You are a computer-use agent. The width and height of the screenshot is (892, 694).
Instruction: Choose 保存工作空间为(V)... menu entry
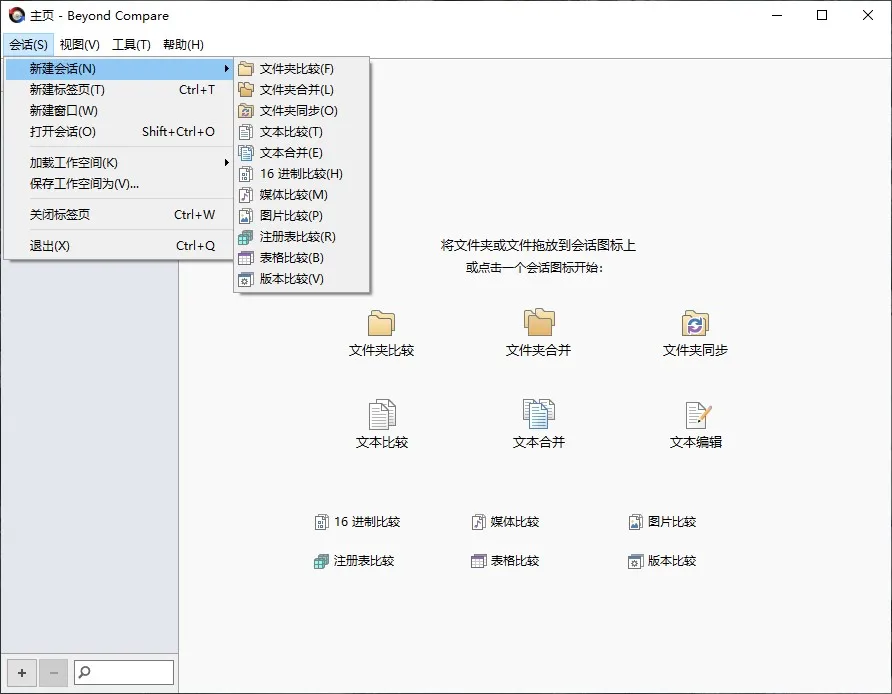[x=119, y=184]
